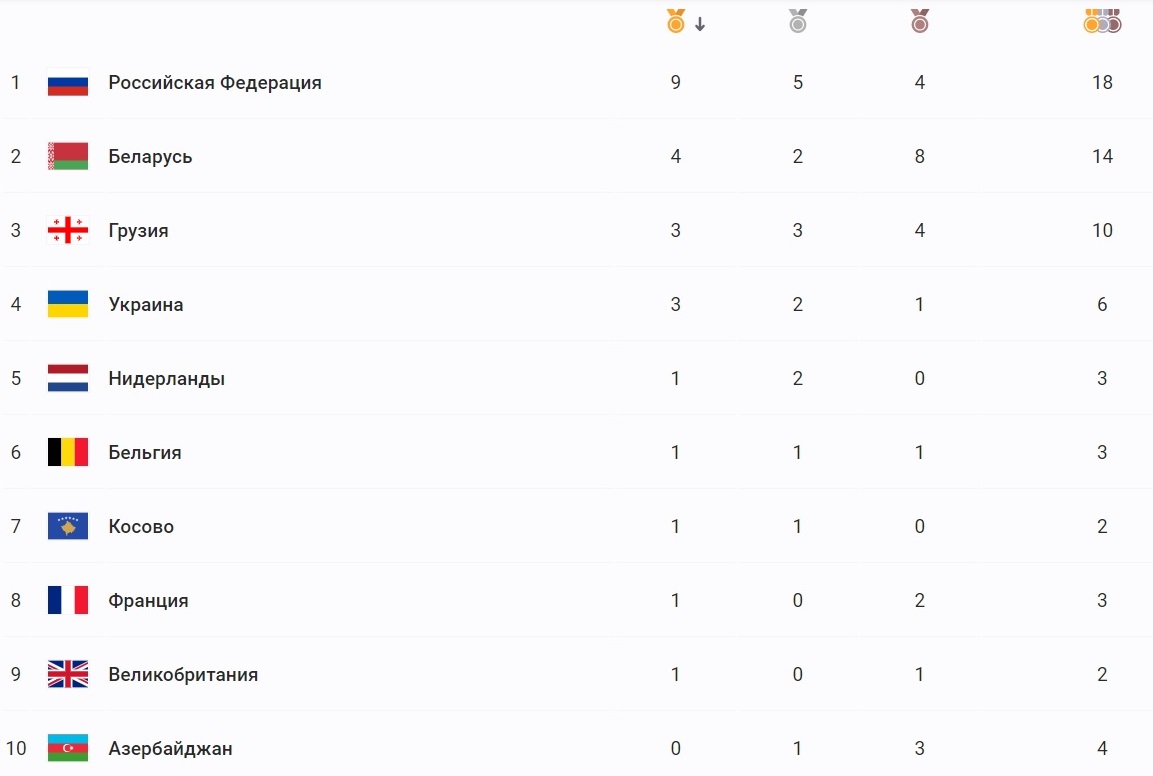Open the Бельгия country link
Image resolution: width=1153 pixels, height=776 pixels.
click(145, 453)
